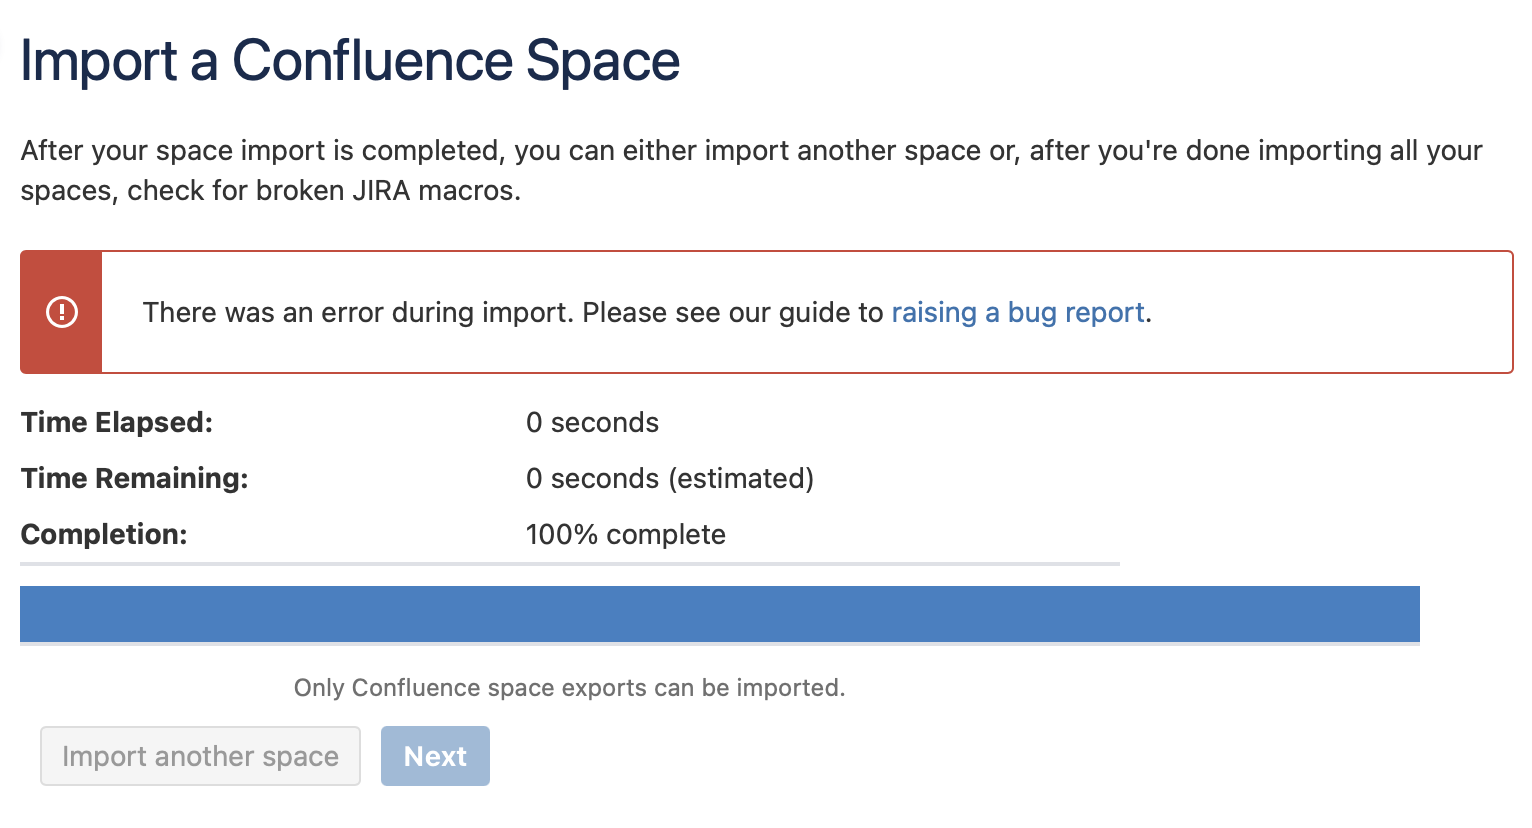Image resolution: width=1532 pixels, height=828 pixels.
Task: Select the Import a Confluence Space heading
Action: click(x=349, y=61)
